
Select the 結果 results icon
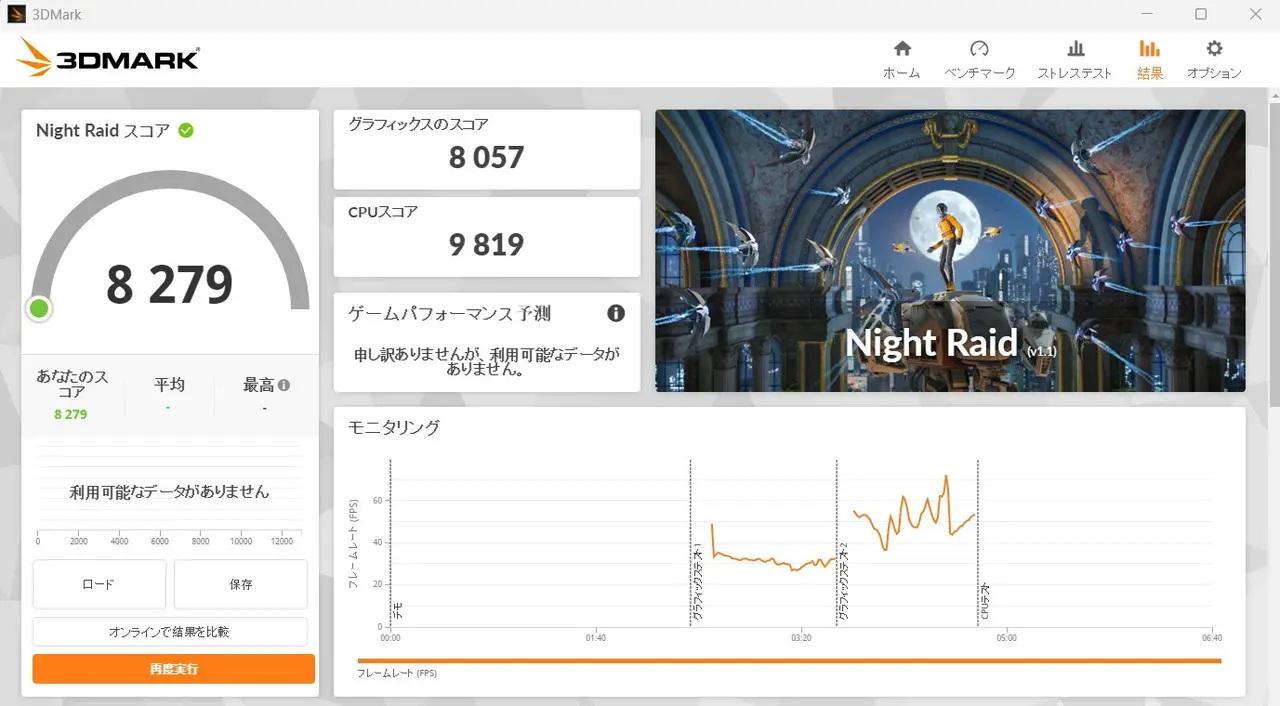(x=1149, y=49)
